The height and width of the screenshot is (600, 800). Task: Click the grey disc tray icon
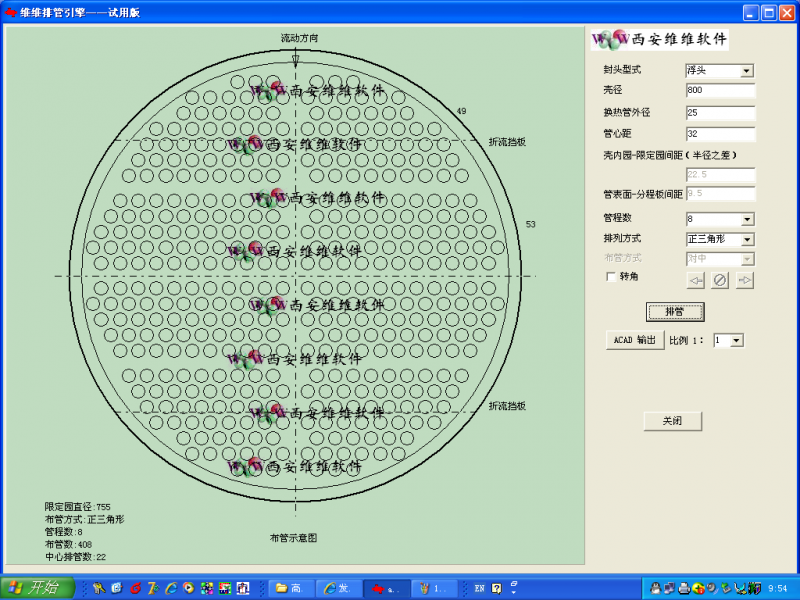click(x=712, y=588)
